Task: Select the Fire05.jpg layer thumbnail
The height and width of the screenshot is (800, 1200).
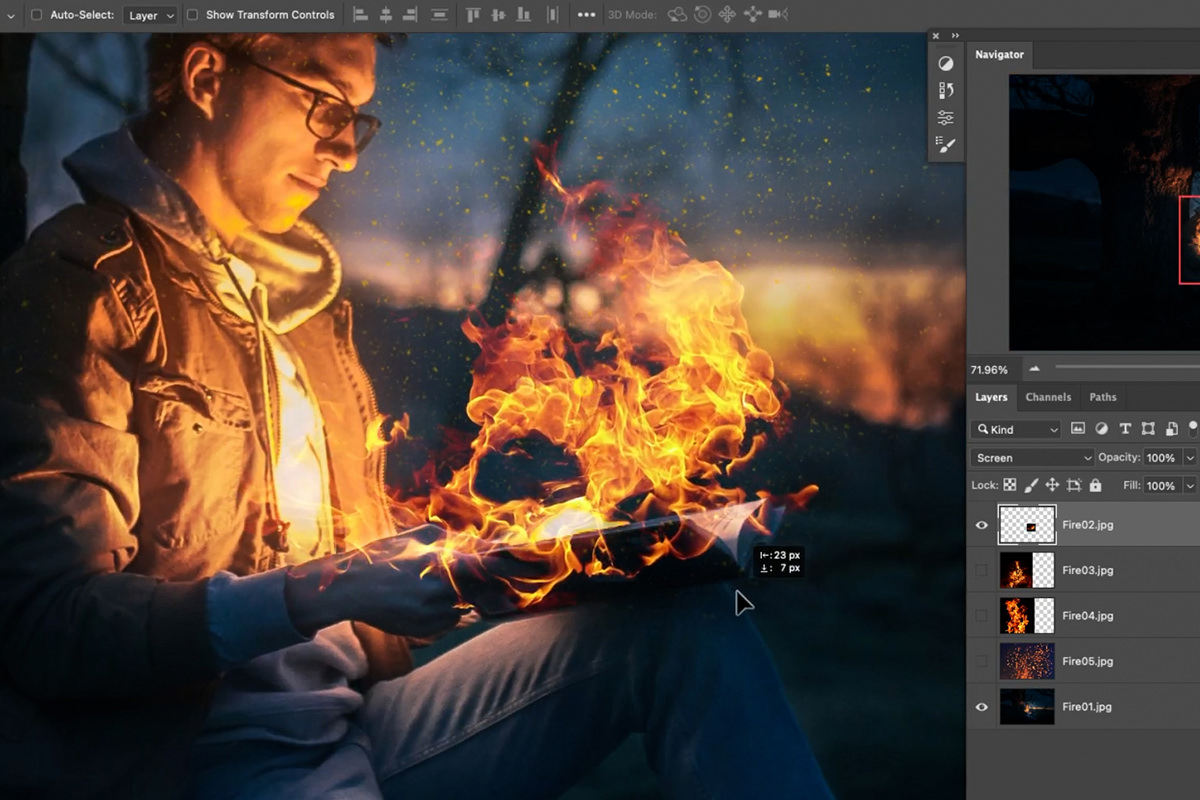Action: pyautogui.click(x=1027, y=661)
